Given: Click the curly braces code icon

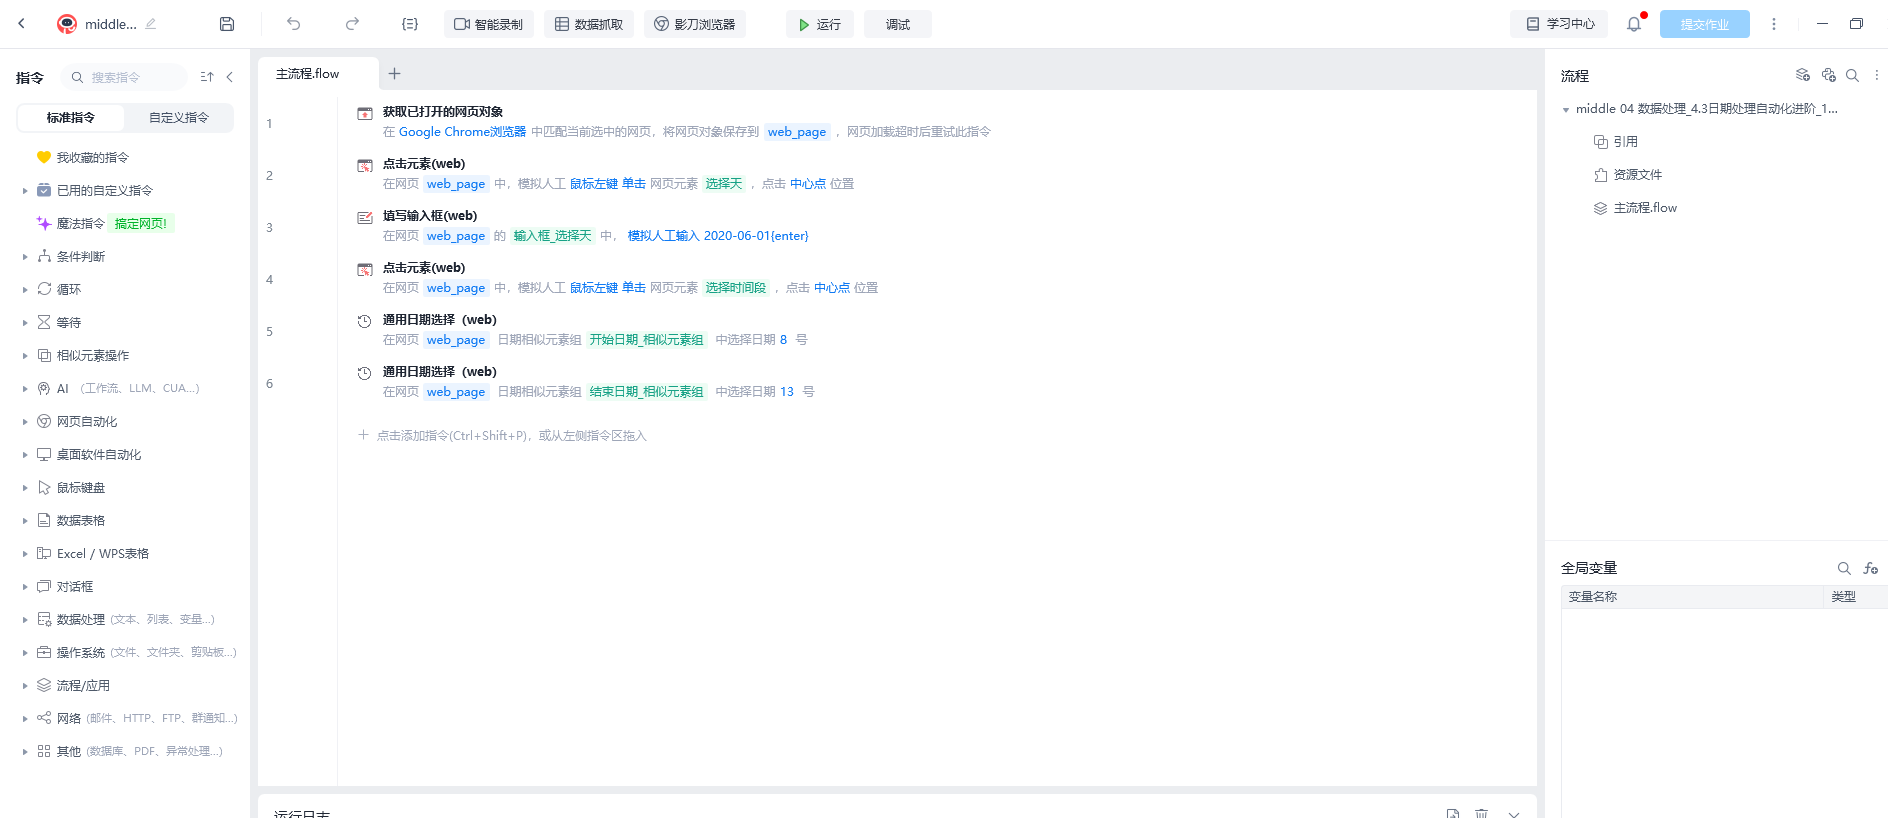Looking at the screenshot, I should 410,24.
